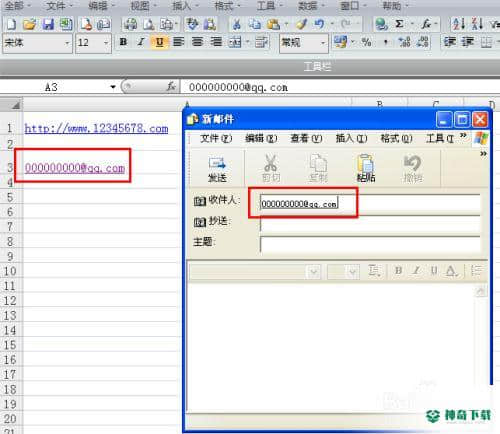Click the http://www.12345678.com hyperlink
Screen dimensions: 500x434
click(x=96, y=128)
